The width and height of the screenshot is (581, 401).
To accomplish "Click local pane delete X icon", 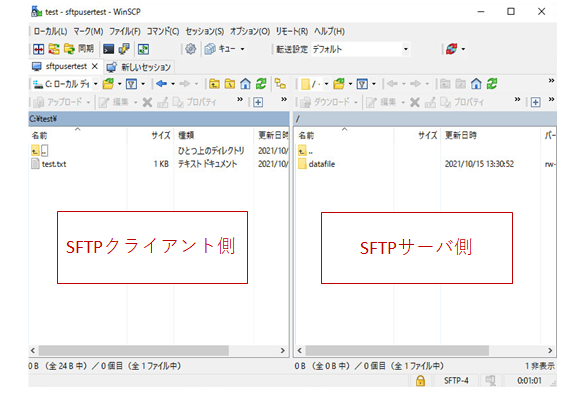I will pyautogui.click(x=147, y=102).
